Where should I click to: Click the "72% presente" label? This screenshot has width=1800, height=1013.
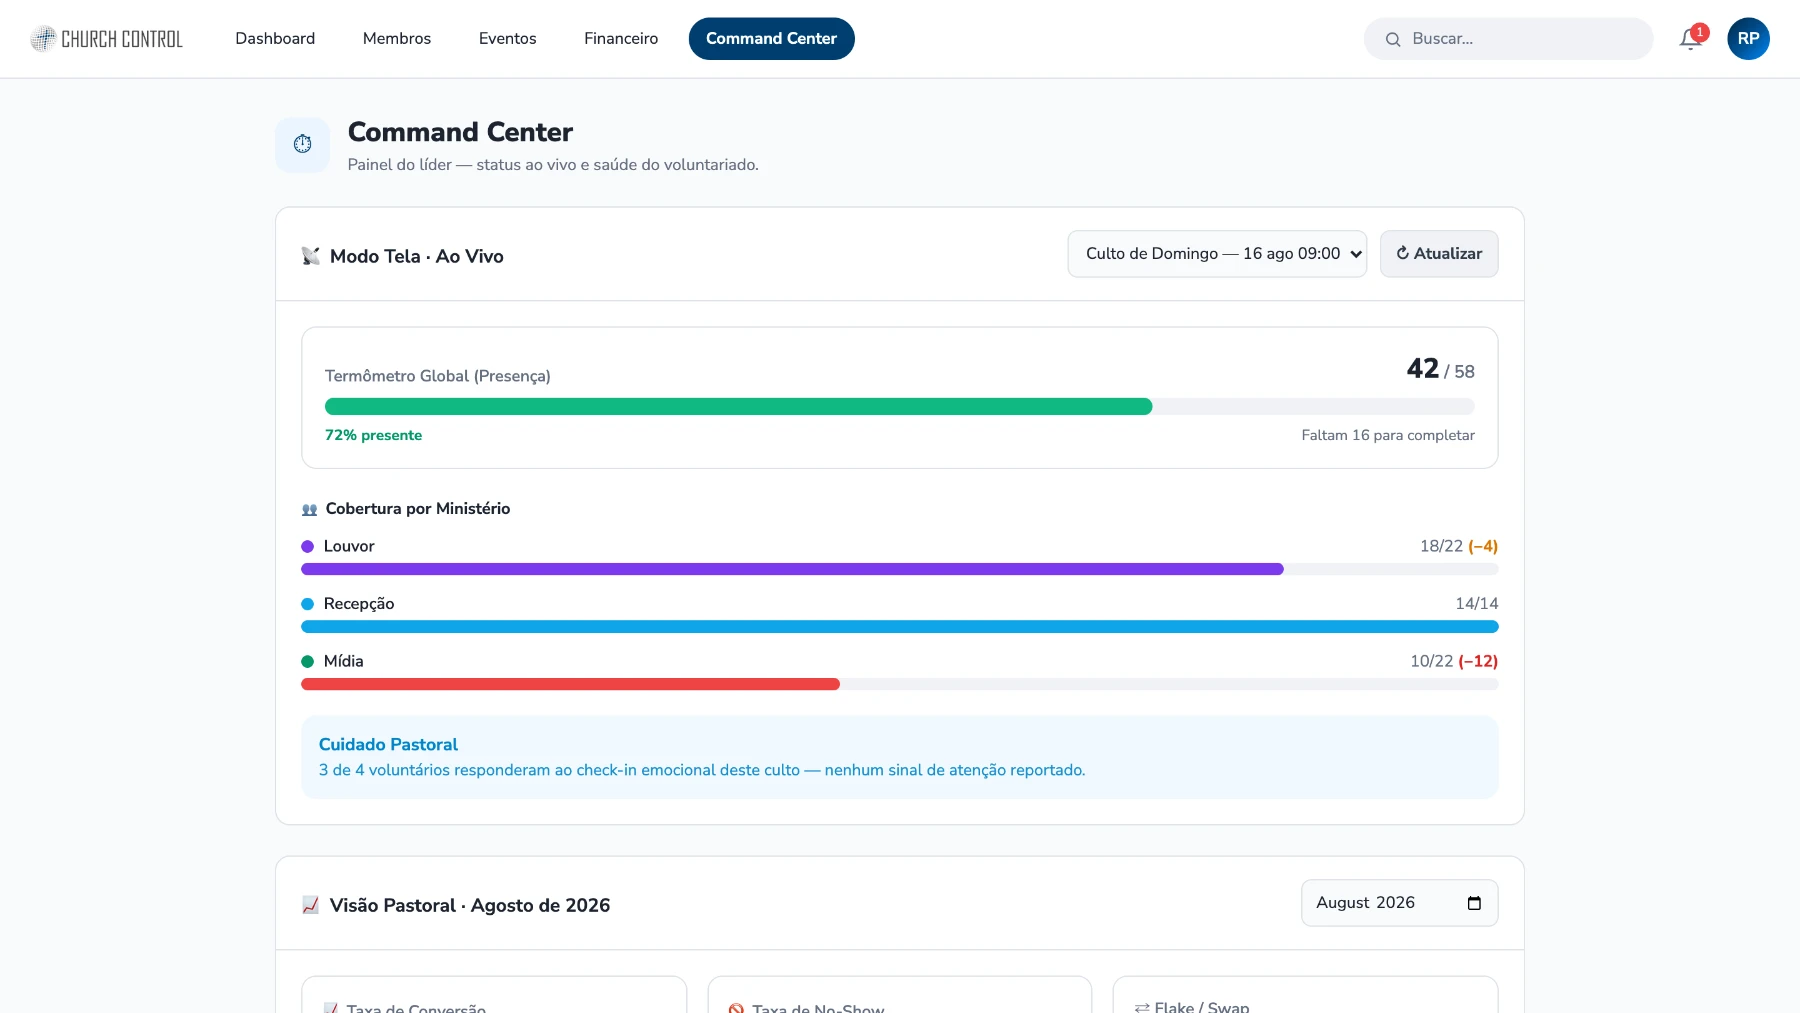pyautogui.click(x=373, y=435)
